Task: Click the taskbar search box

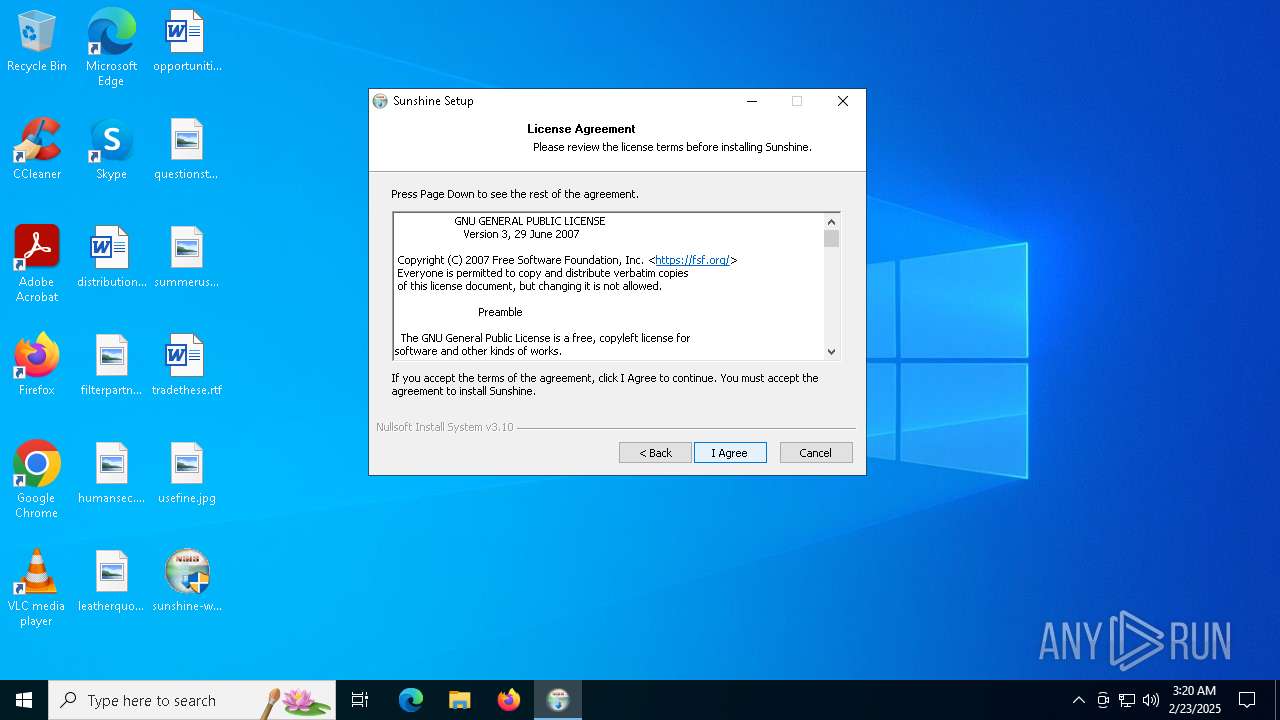Action: [192, 700]
